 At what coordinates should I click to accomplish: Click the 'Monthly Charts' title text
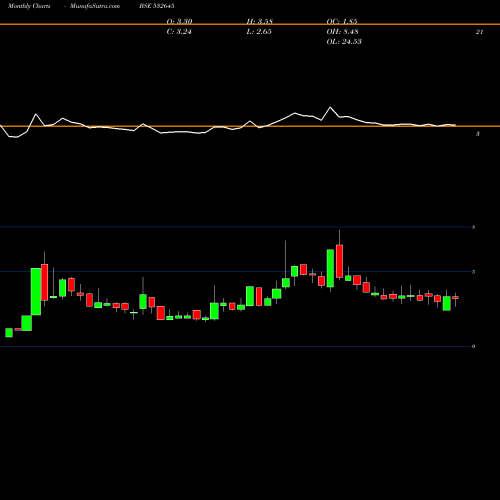(29, 6)
